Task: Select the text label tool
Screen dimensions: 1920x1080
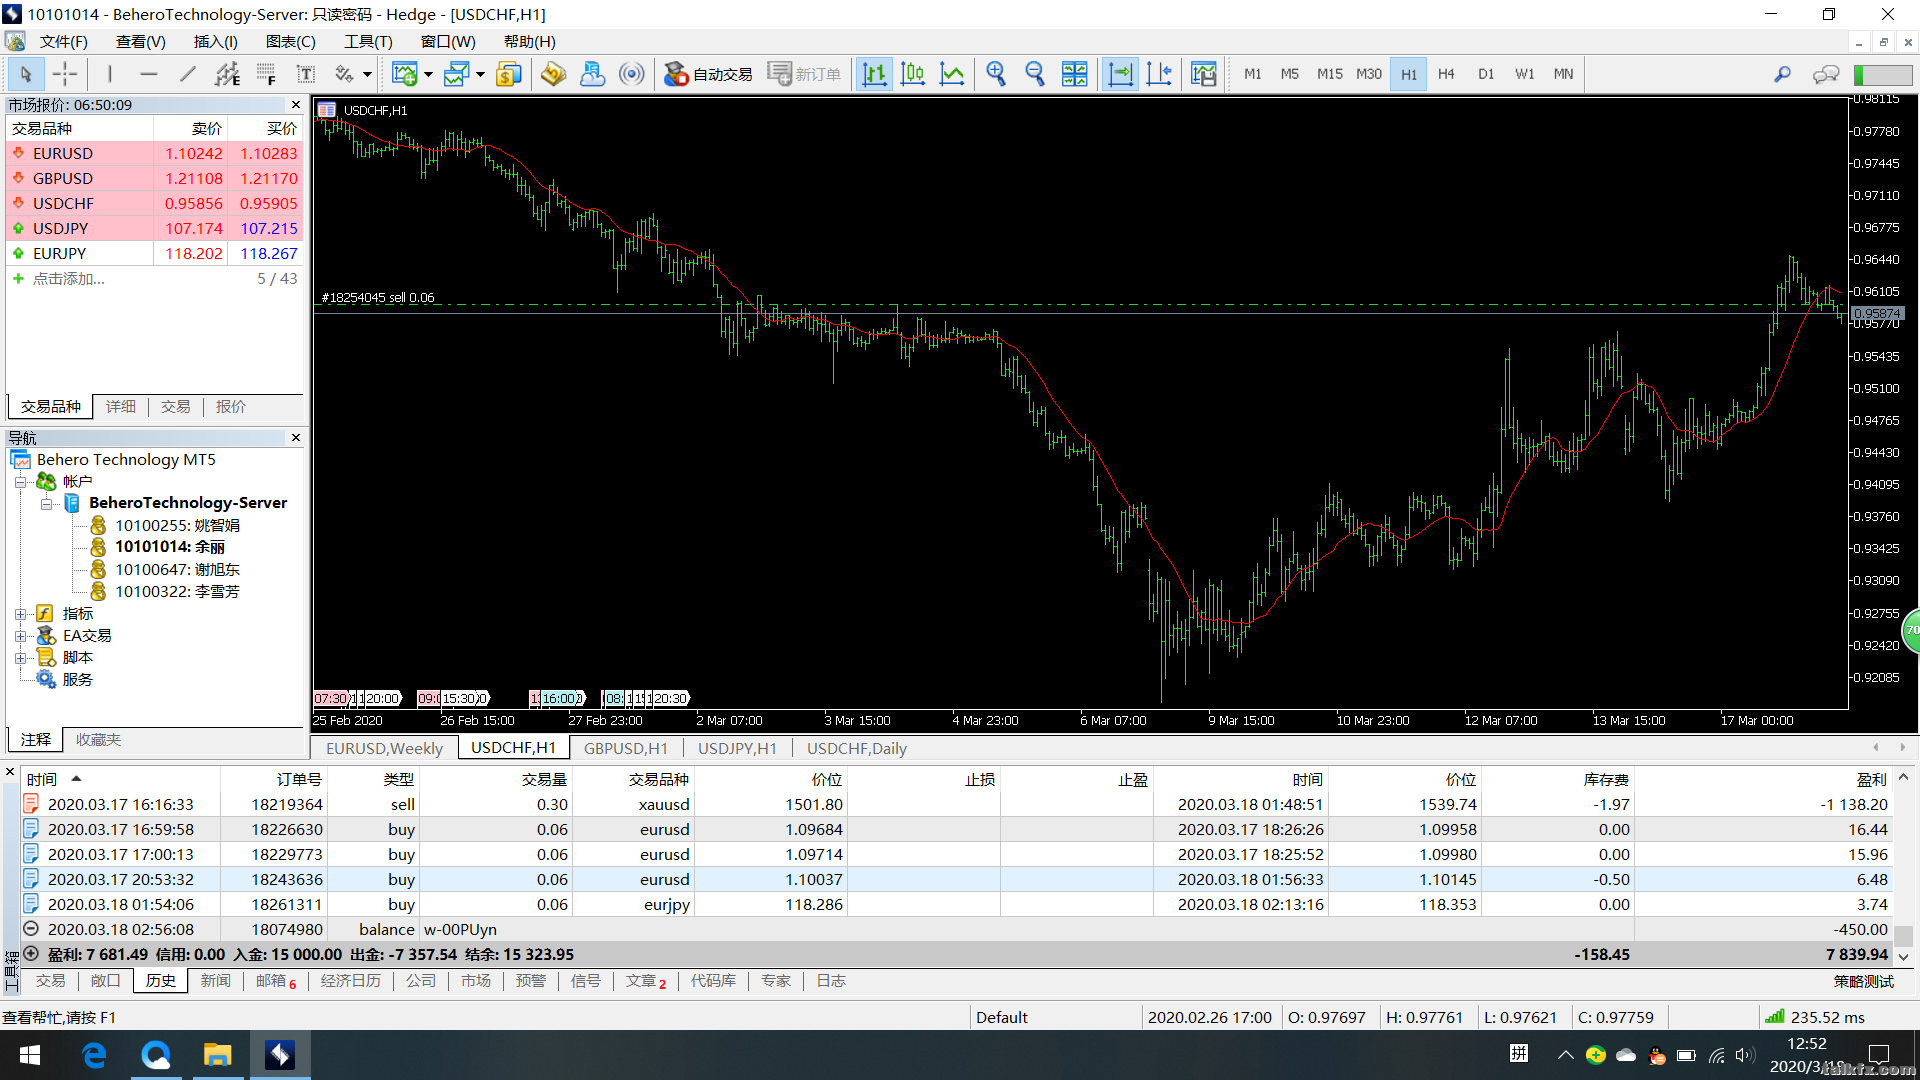Action: click(x=306, y=74)
